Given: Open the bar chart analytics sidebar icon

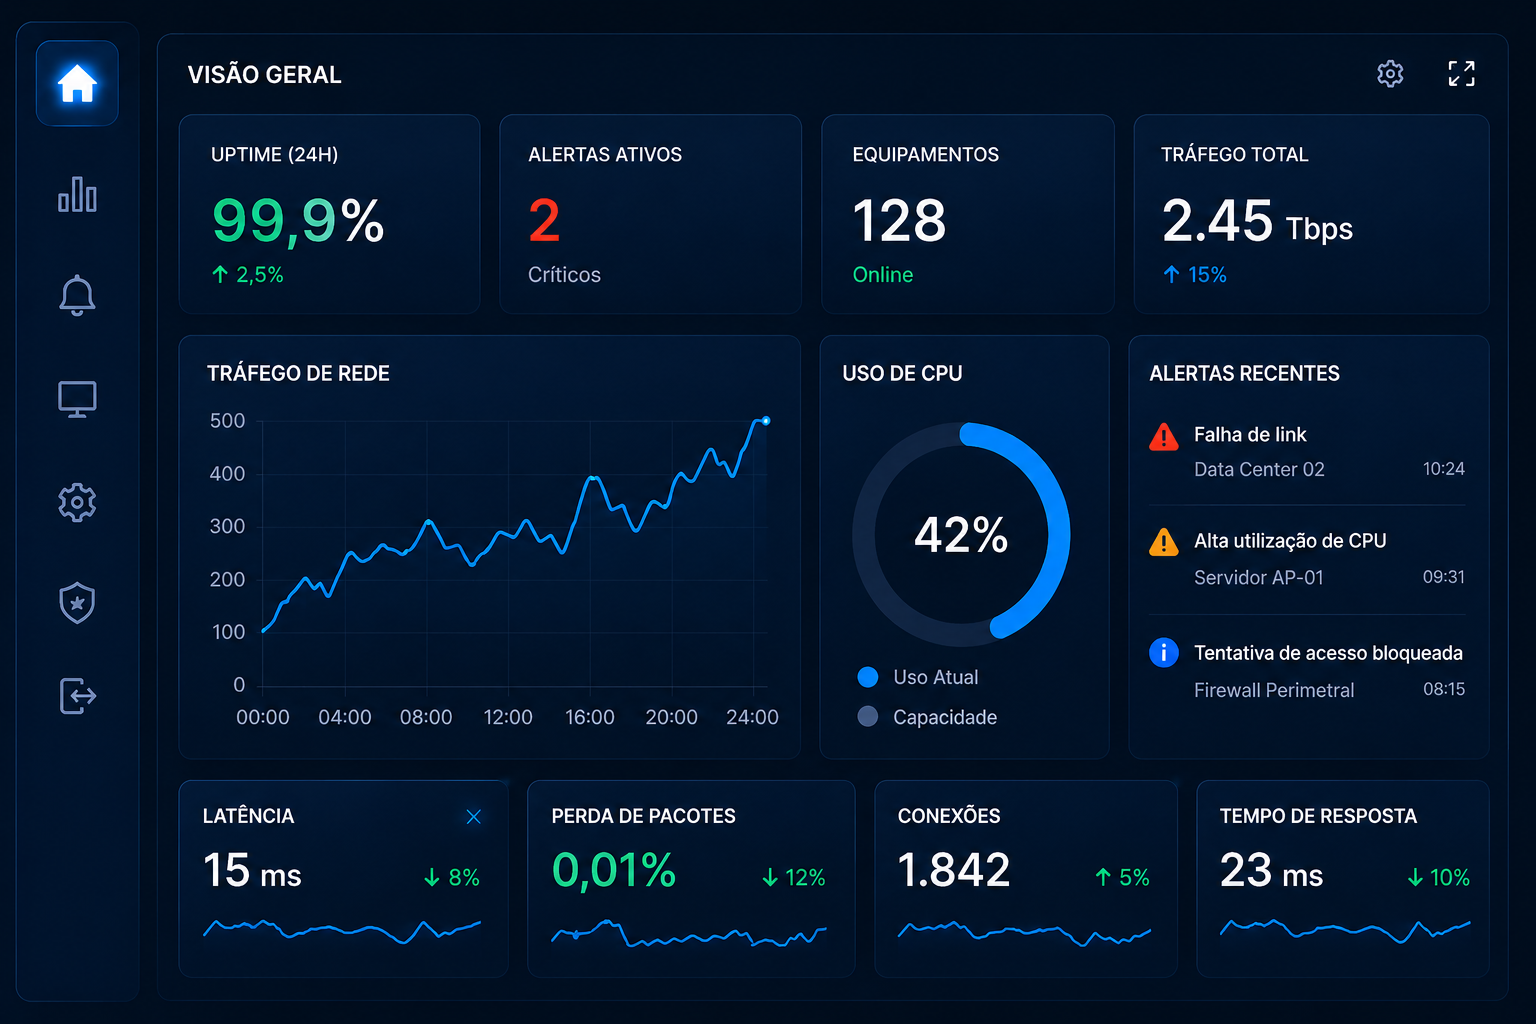Looking at the screenshot, I should click(77, 194).
